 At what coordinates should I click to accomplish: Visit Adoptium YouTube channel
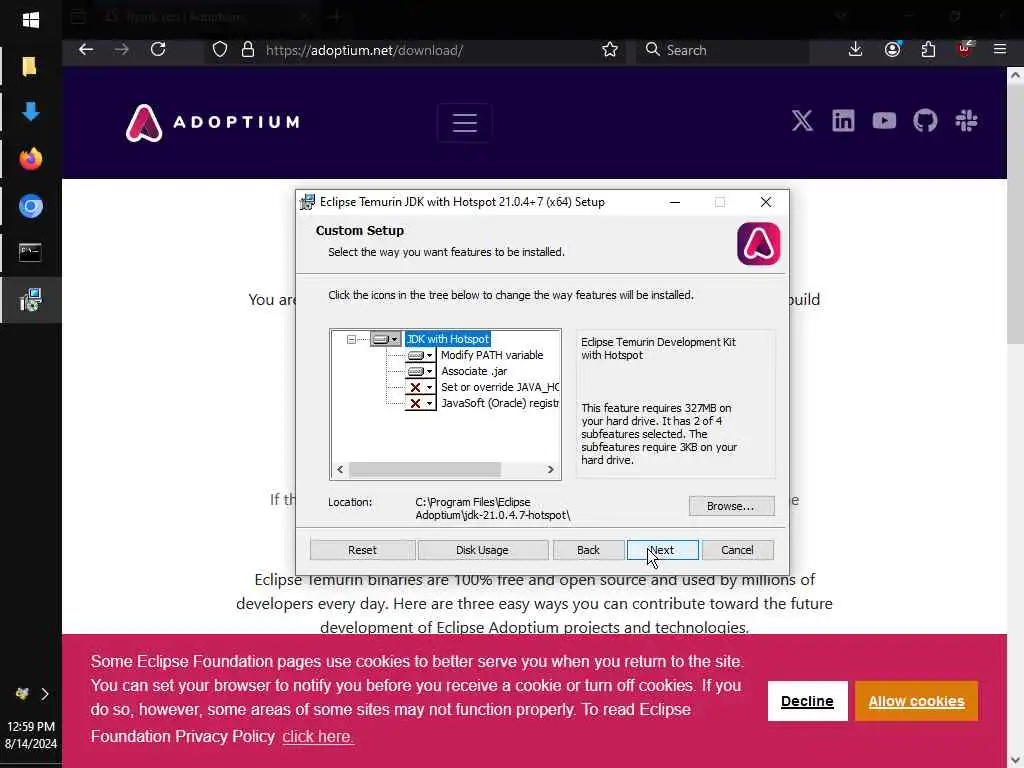point(884,121)
